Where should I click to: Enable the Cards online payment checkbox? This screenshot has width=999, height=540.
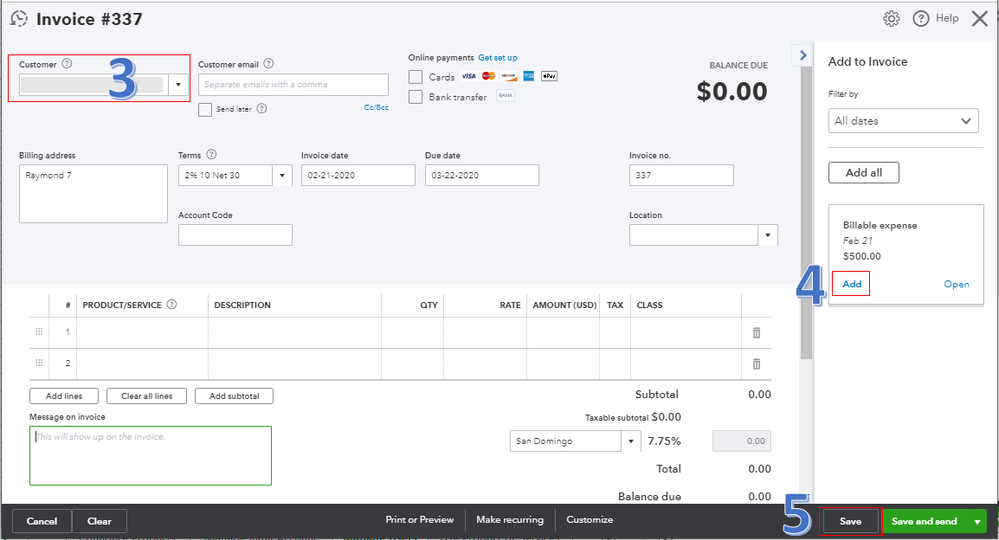tap(415, 77)
